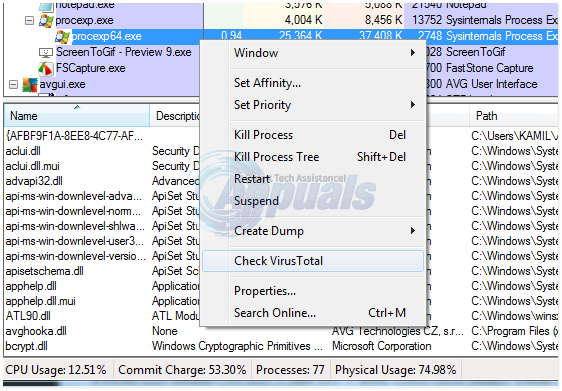Screen dimensions: 562x391
Task: Click the procexp.exe process icon
Action: click(x=46, y=21)
